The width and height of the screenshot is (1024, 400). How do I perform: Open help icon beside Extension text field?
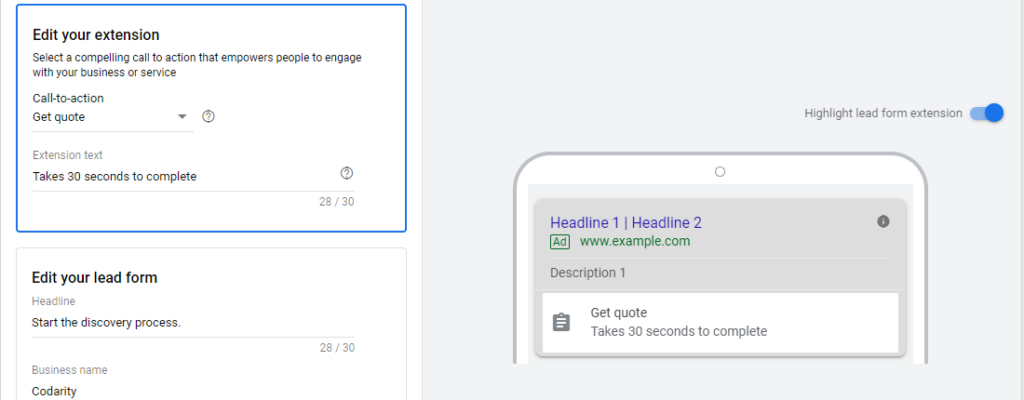point(347,173)
